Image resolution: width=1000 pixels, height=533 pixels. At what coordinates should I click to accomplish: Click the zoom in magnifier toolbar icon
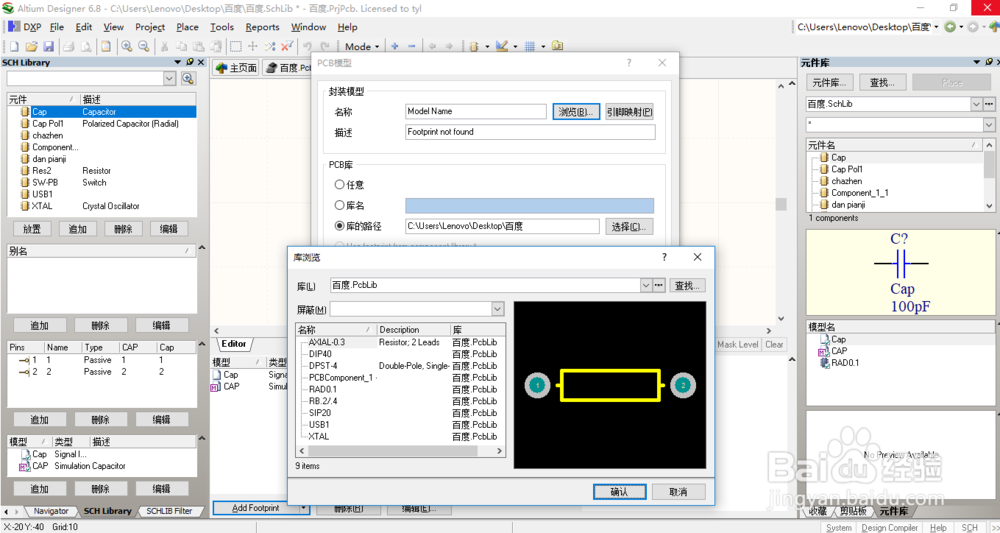click(127, 47)
